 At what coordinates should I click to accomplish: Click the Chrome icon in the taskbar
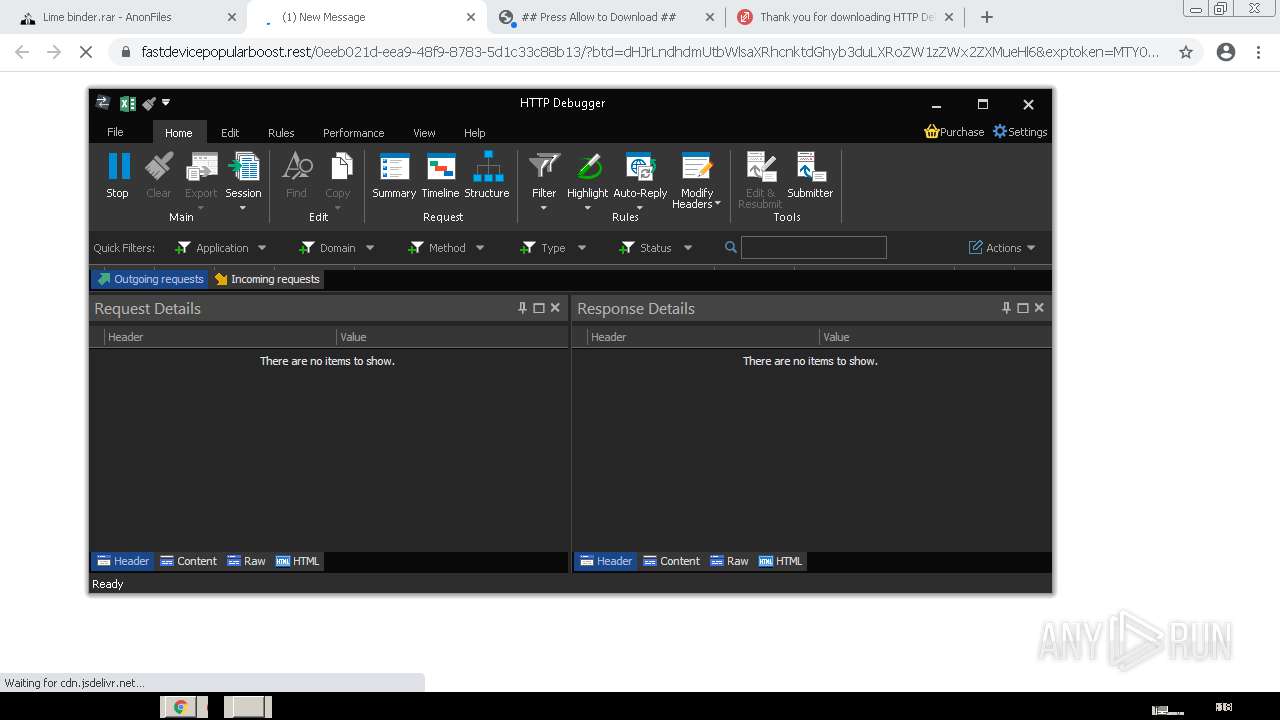(x=181, y=707)
